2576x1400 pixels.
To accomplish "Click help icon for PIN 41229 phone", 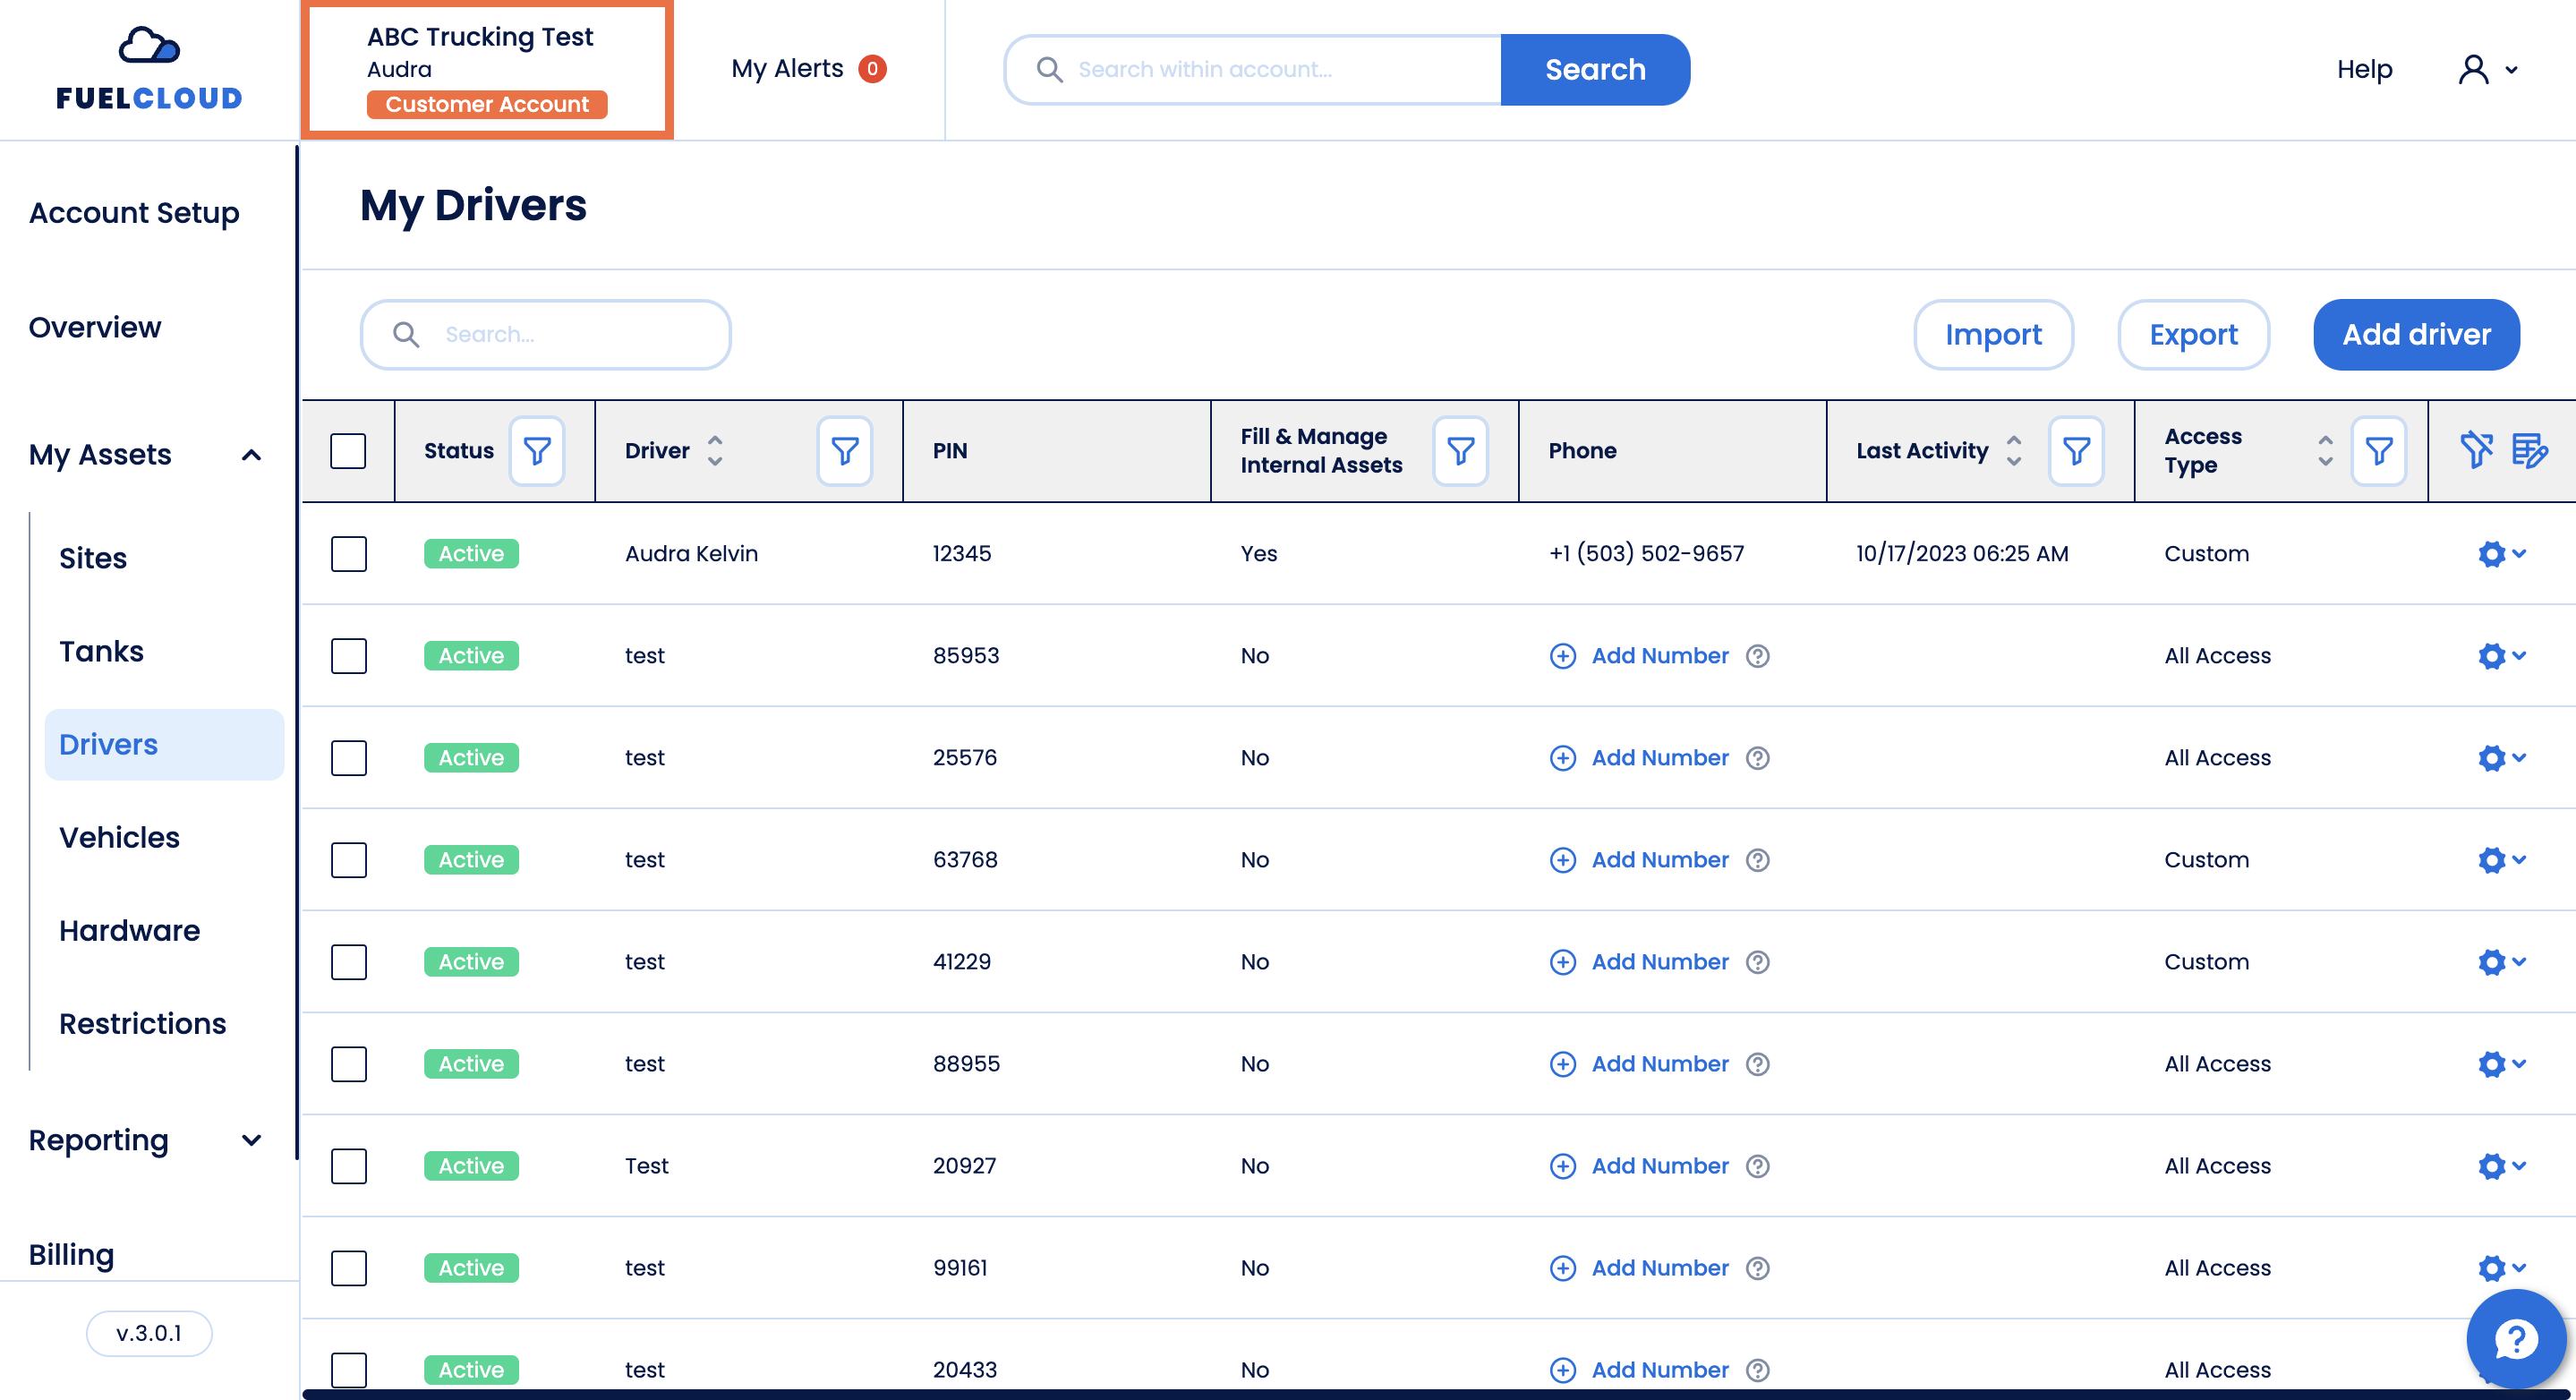I will click(1758, 962).
